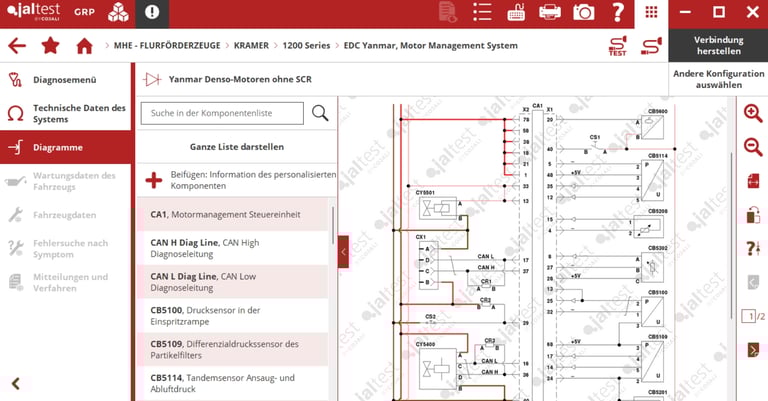Click the jaltest logo

point(34,11)
